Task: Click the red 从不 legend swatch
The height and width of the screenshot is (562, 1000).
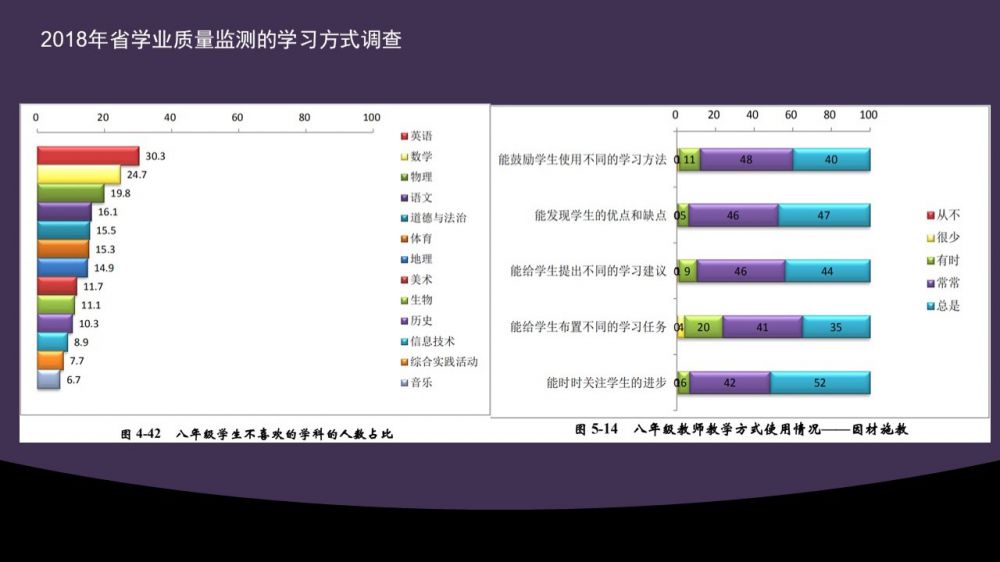Action: (929, 216)
